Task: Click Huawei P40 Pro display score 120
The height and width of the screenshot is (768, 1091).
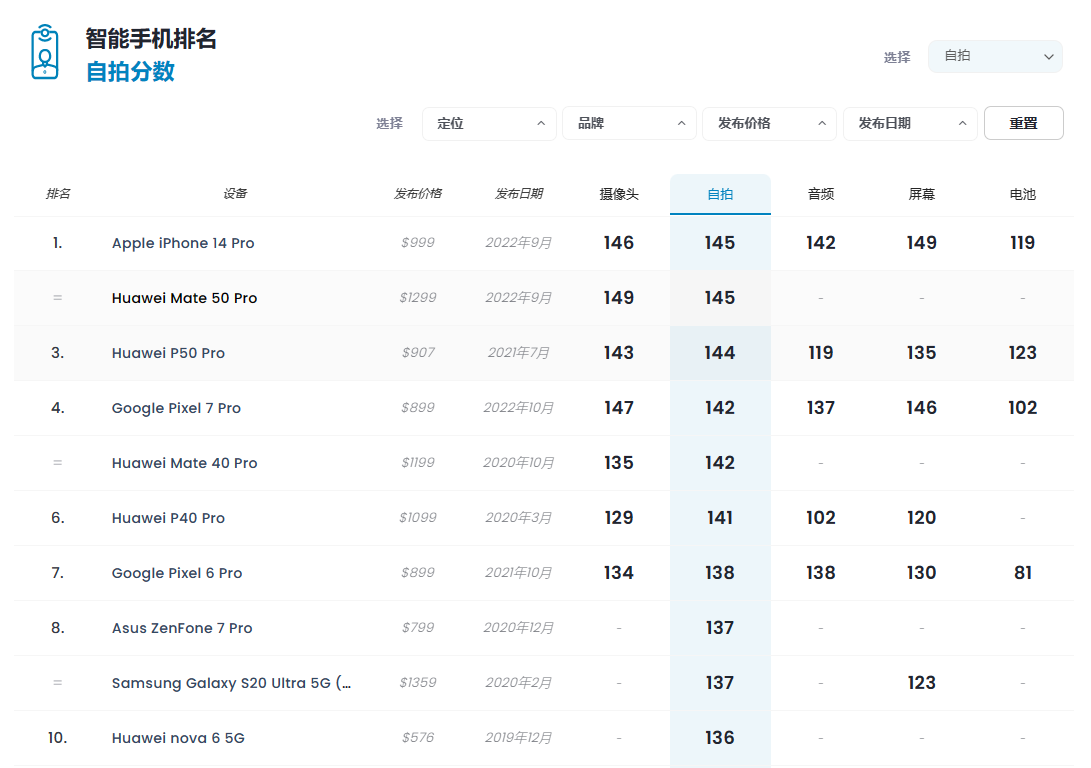Action: point(921,518)
